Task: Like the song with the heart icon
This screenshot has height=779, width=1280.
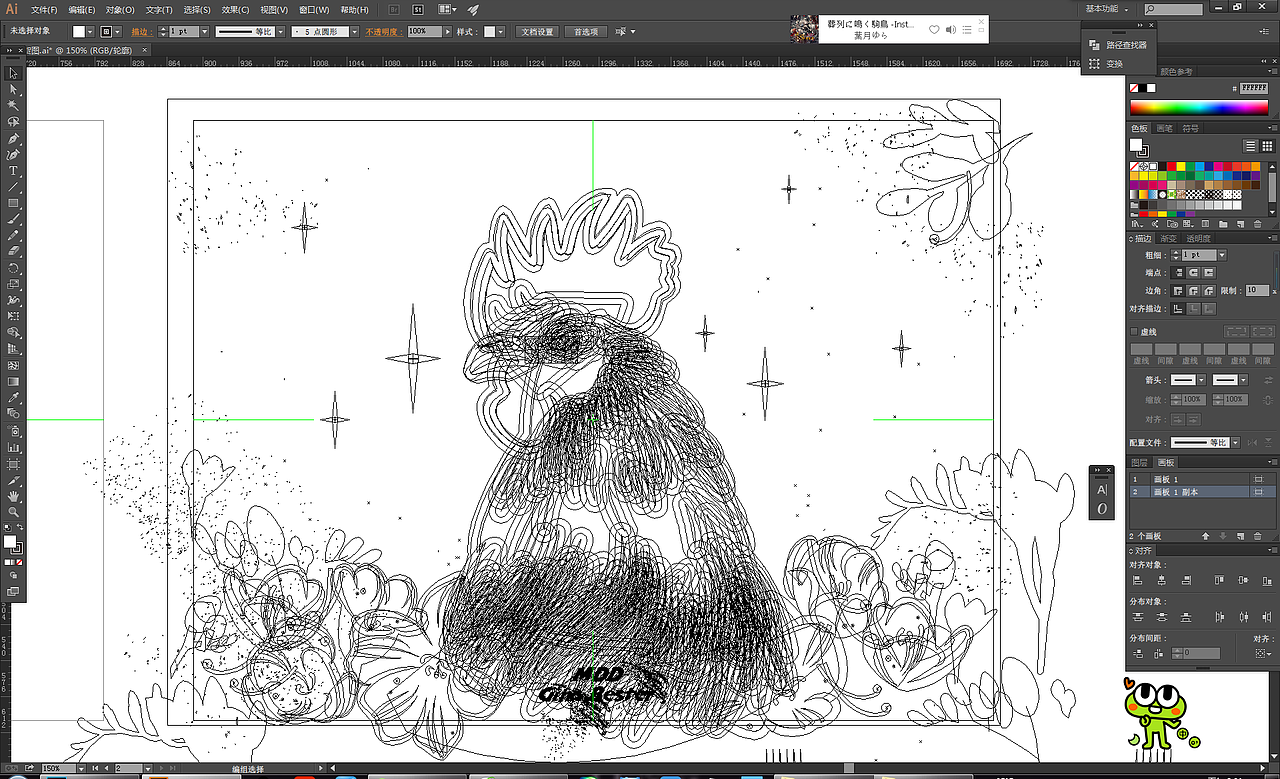Action: (x=934, y=30)
